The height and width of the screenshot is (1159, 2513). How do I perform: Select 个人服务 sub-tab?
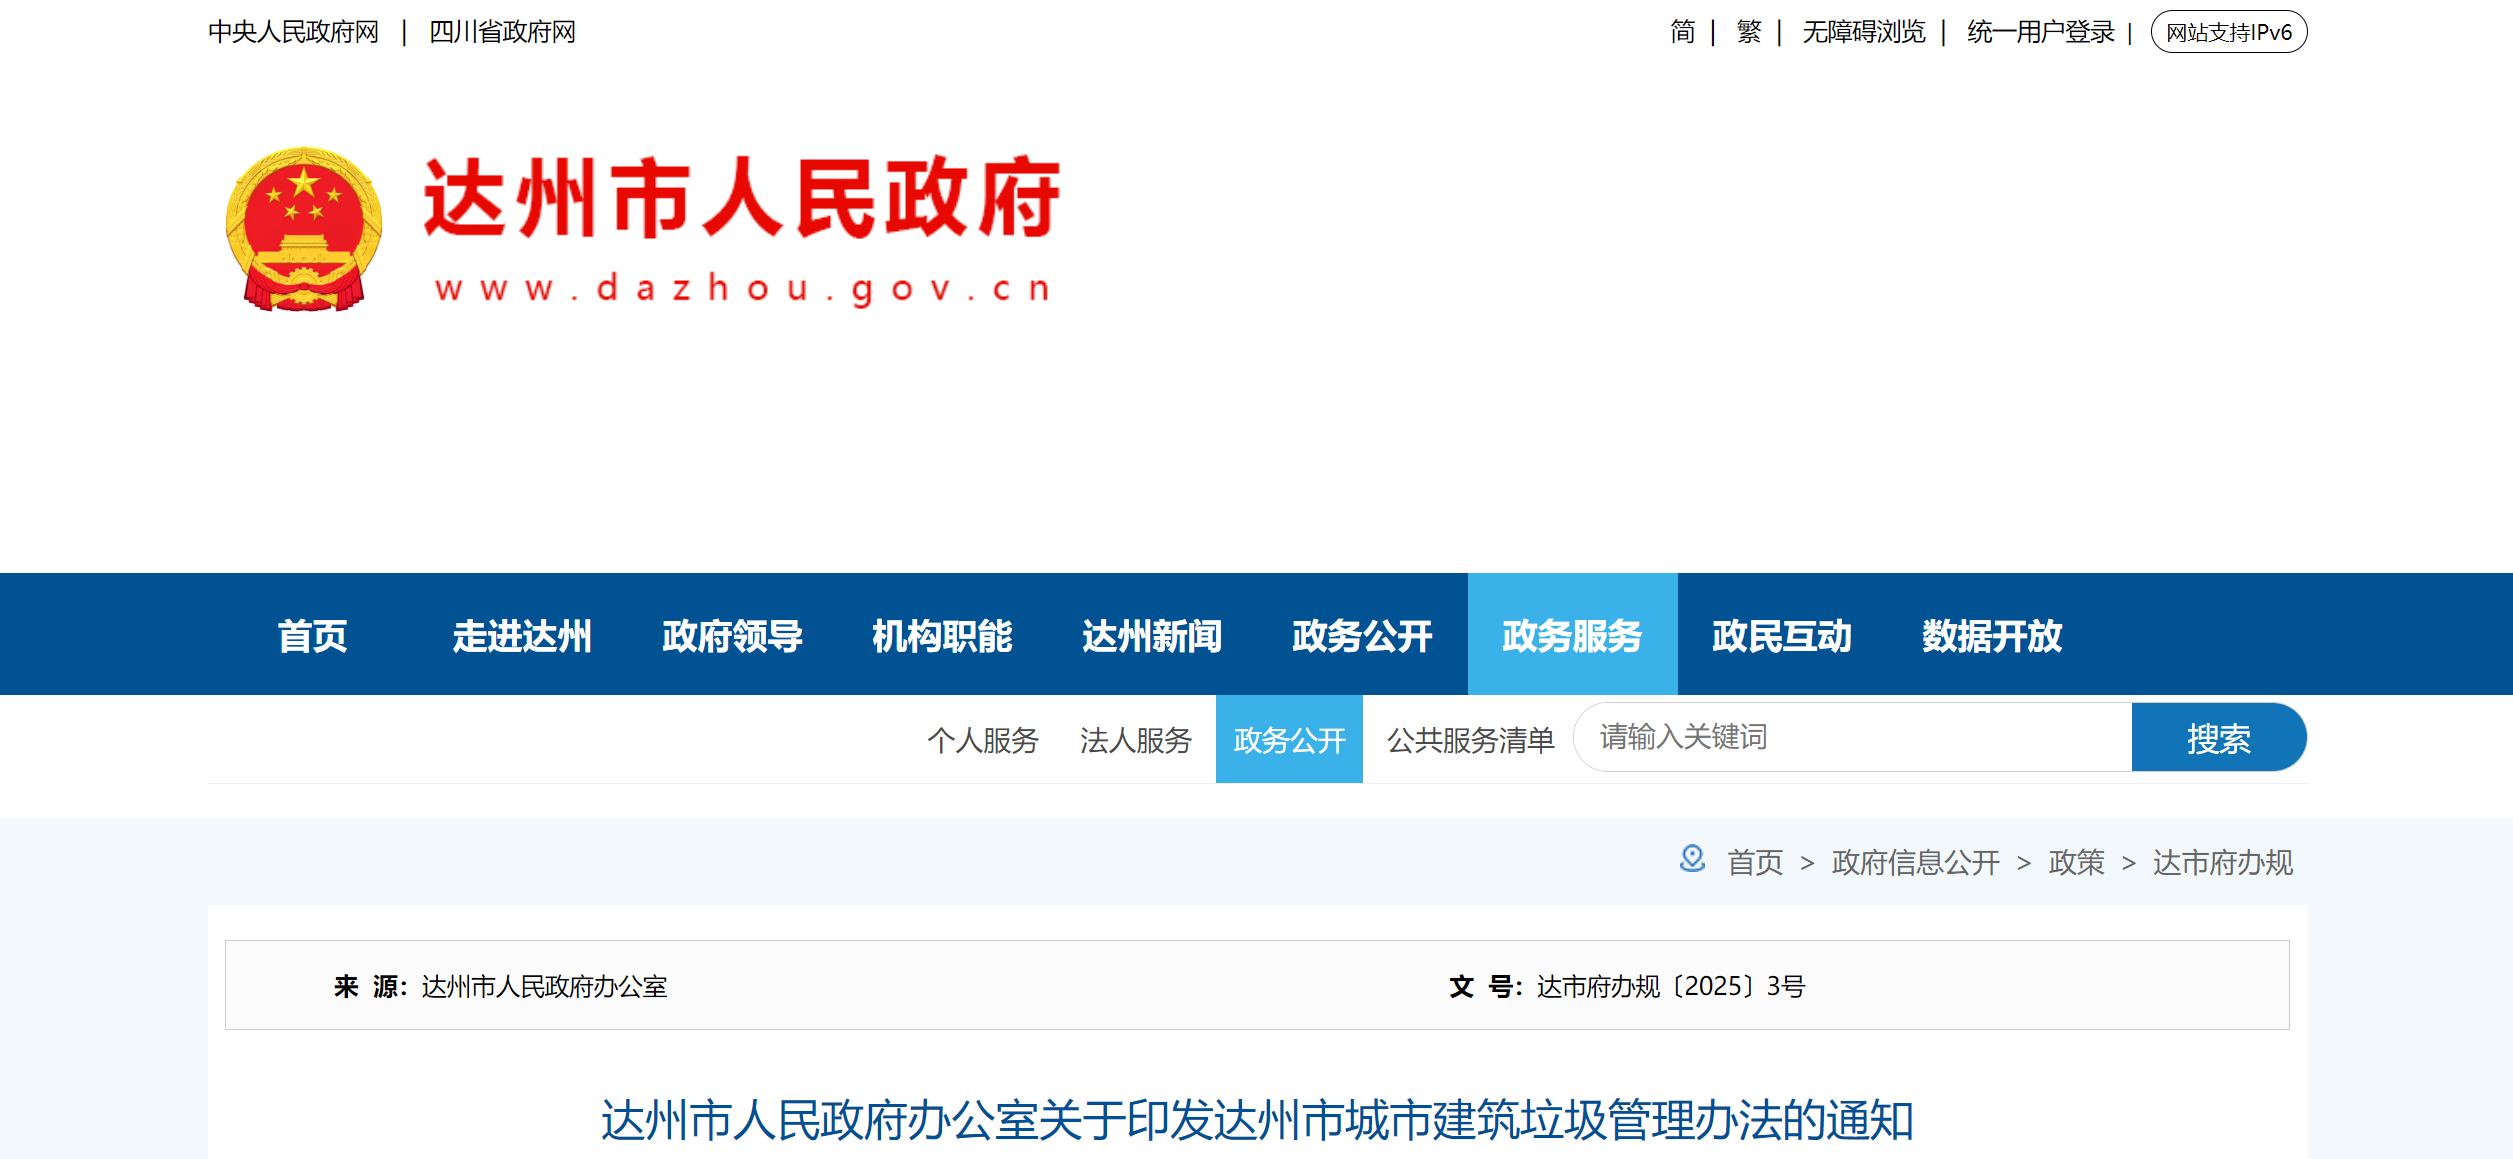982,740
